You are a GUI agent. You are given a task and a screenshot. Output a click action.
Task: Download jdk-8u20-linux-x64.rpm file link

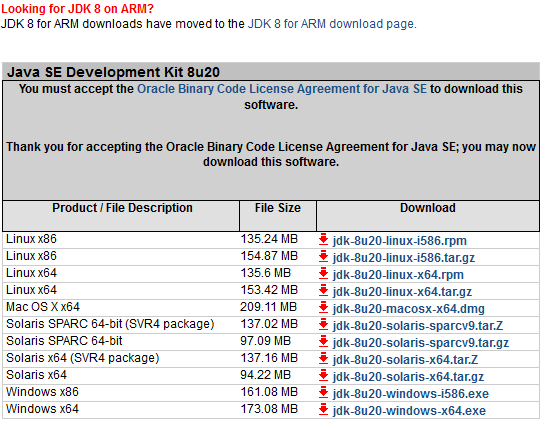[398, 275]
